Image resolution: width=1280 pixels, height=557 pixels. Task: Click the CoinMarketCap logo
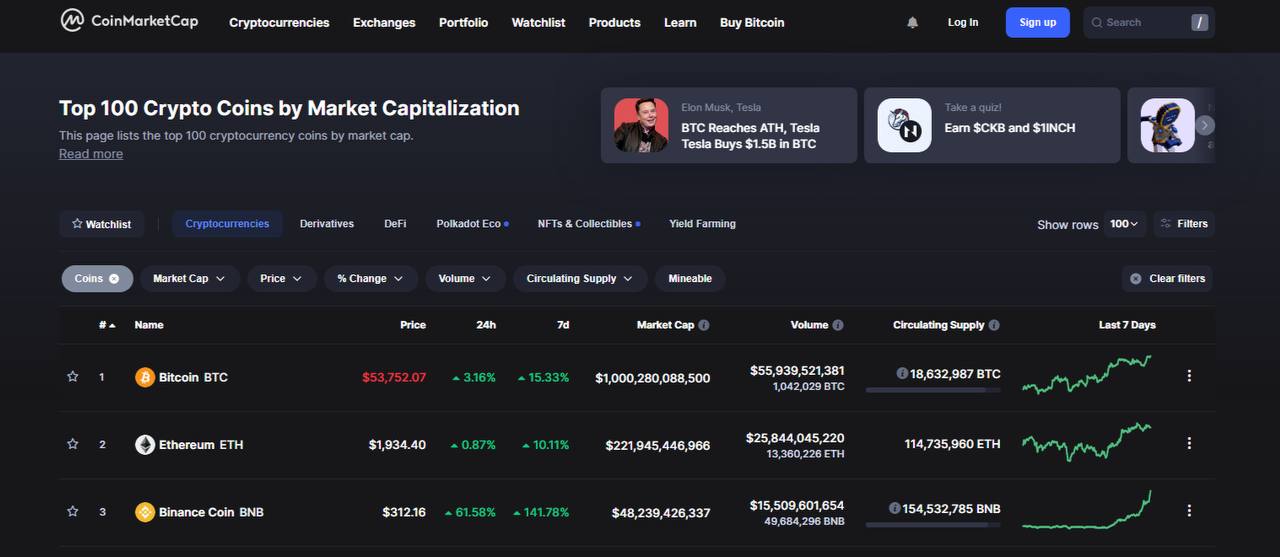click(x=129, y=21)
